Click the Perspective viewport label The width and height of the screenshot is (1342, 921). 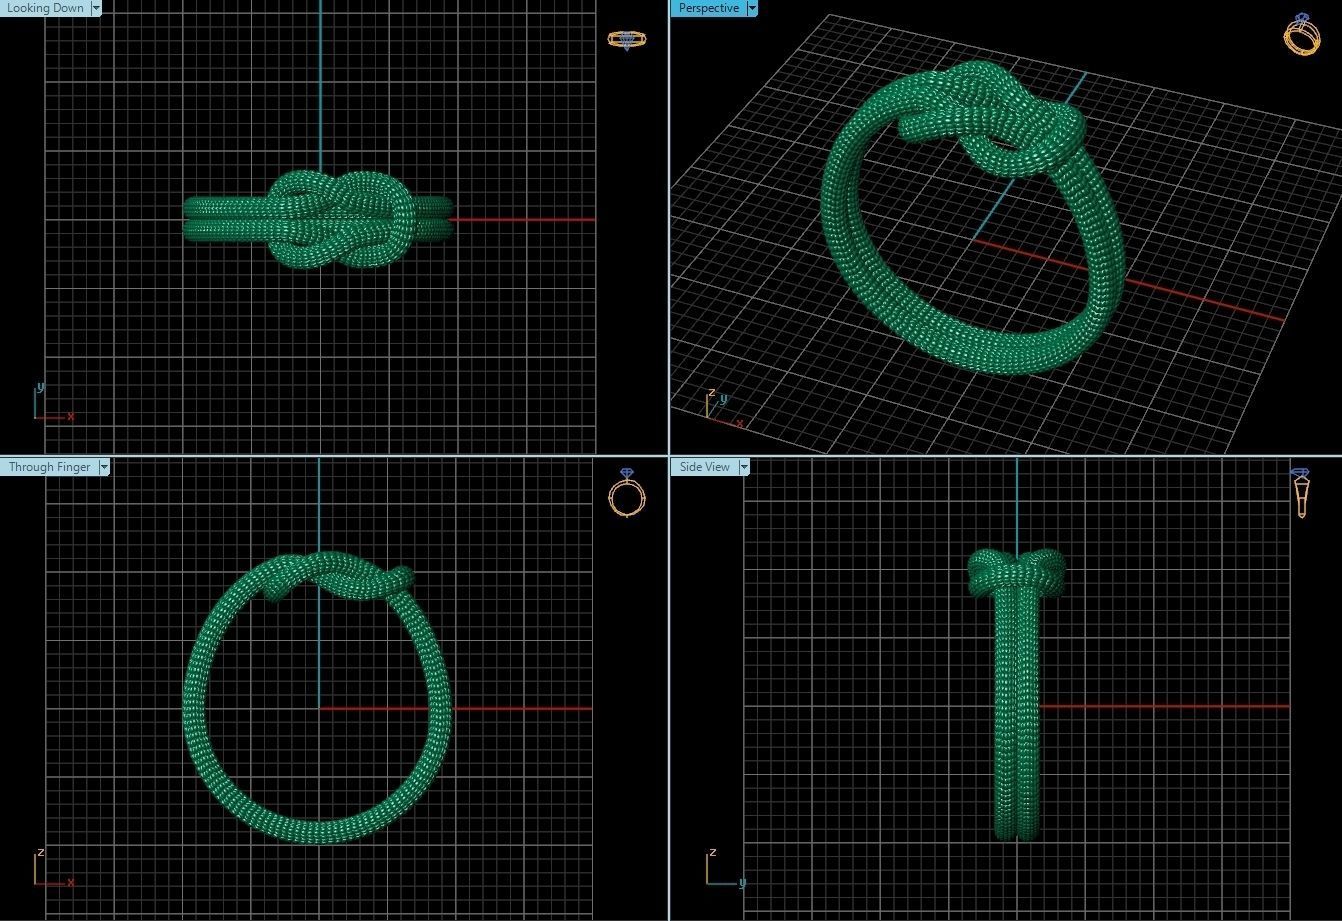(x=709, y=8)
